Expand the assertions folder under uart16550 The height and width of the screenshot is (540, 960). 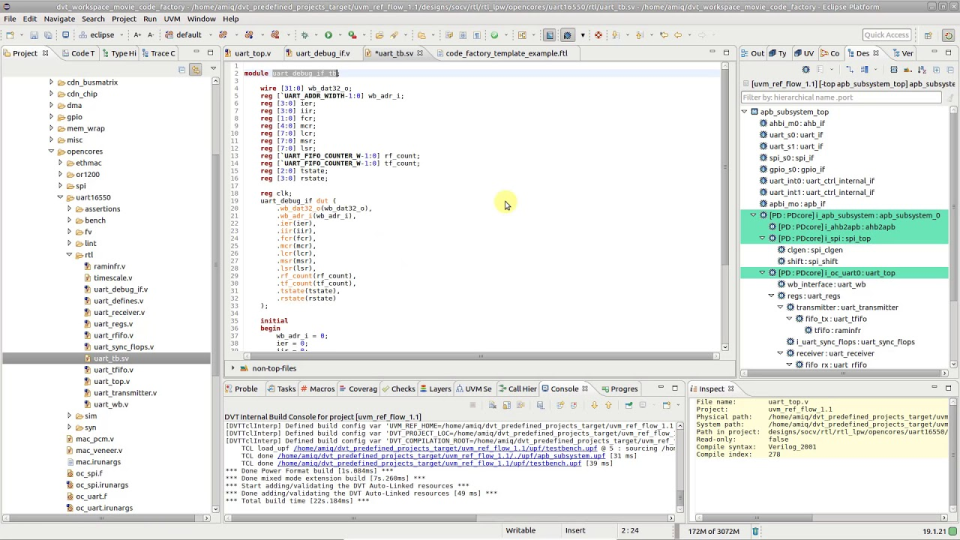69,209
